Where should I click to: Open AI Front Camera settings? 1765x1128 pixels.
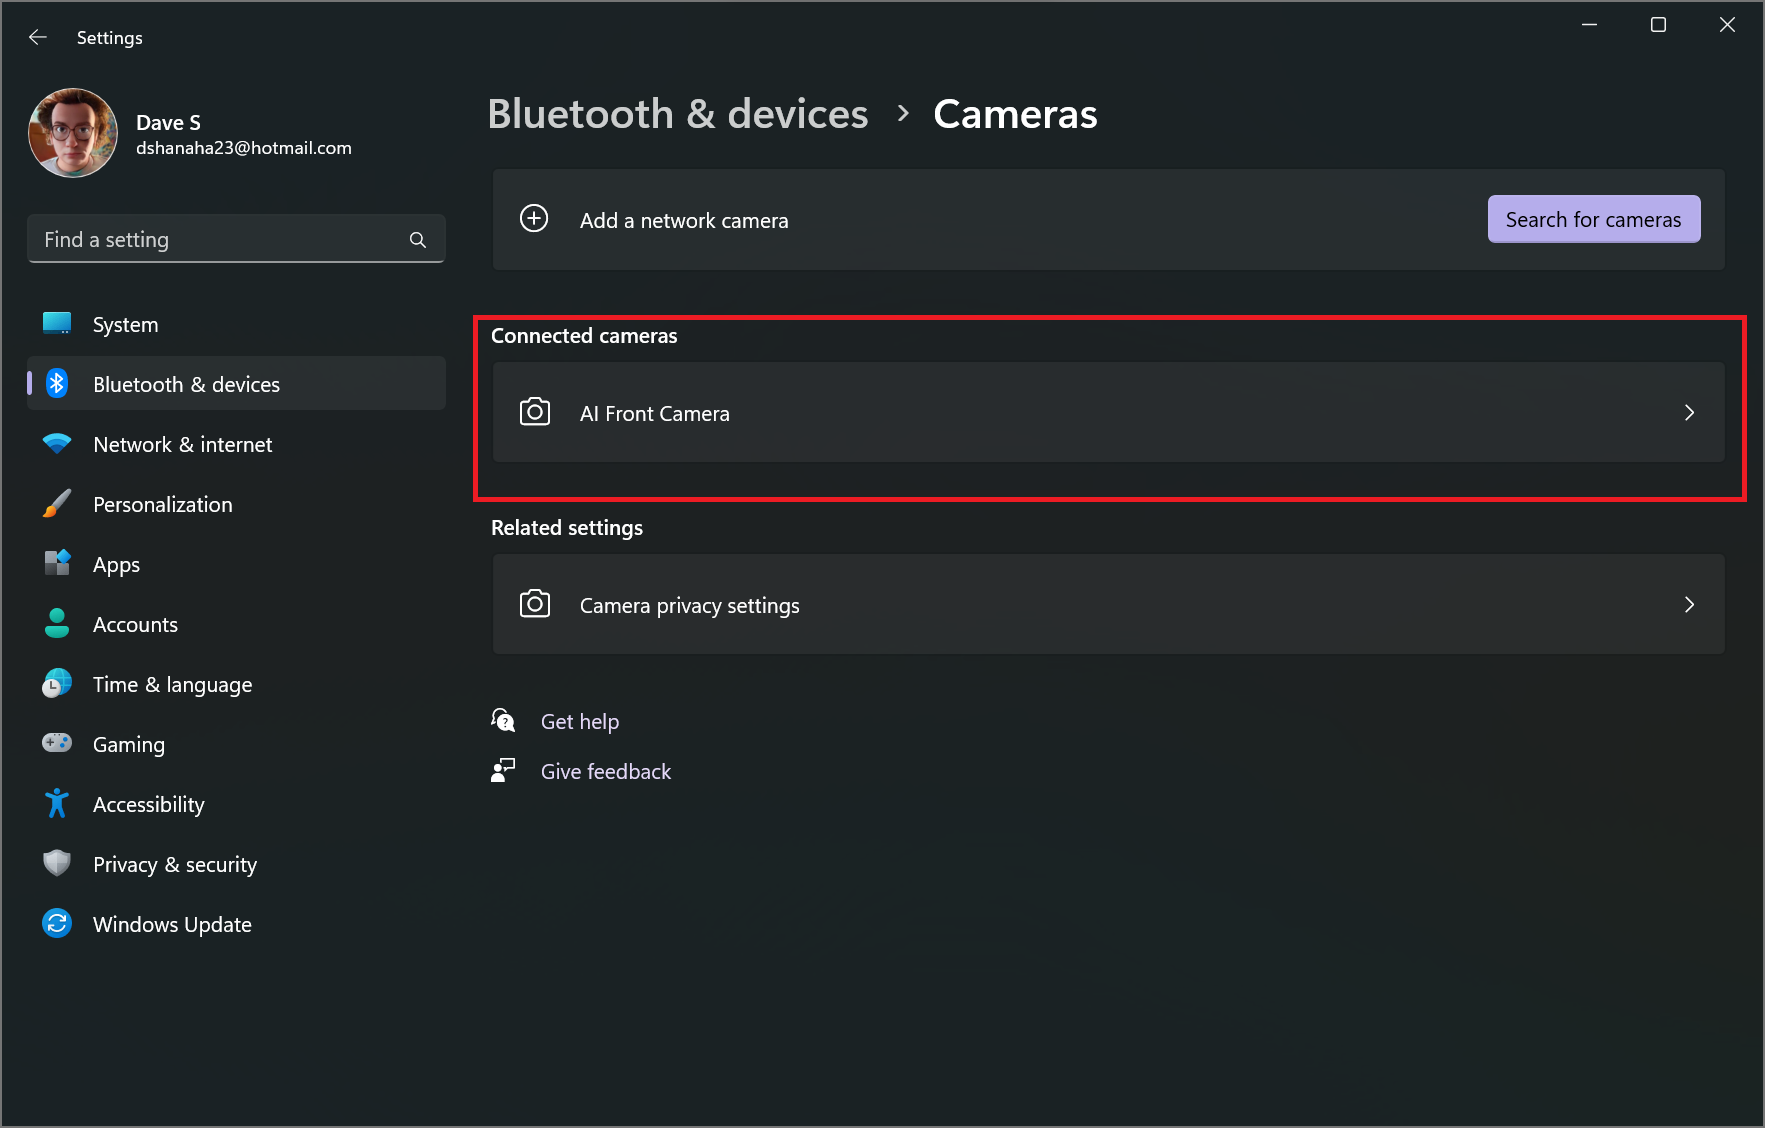click(x=1108, y=412)
